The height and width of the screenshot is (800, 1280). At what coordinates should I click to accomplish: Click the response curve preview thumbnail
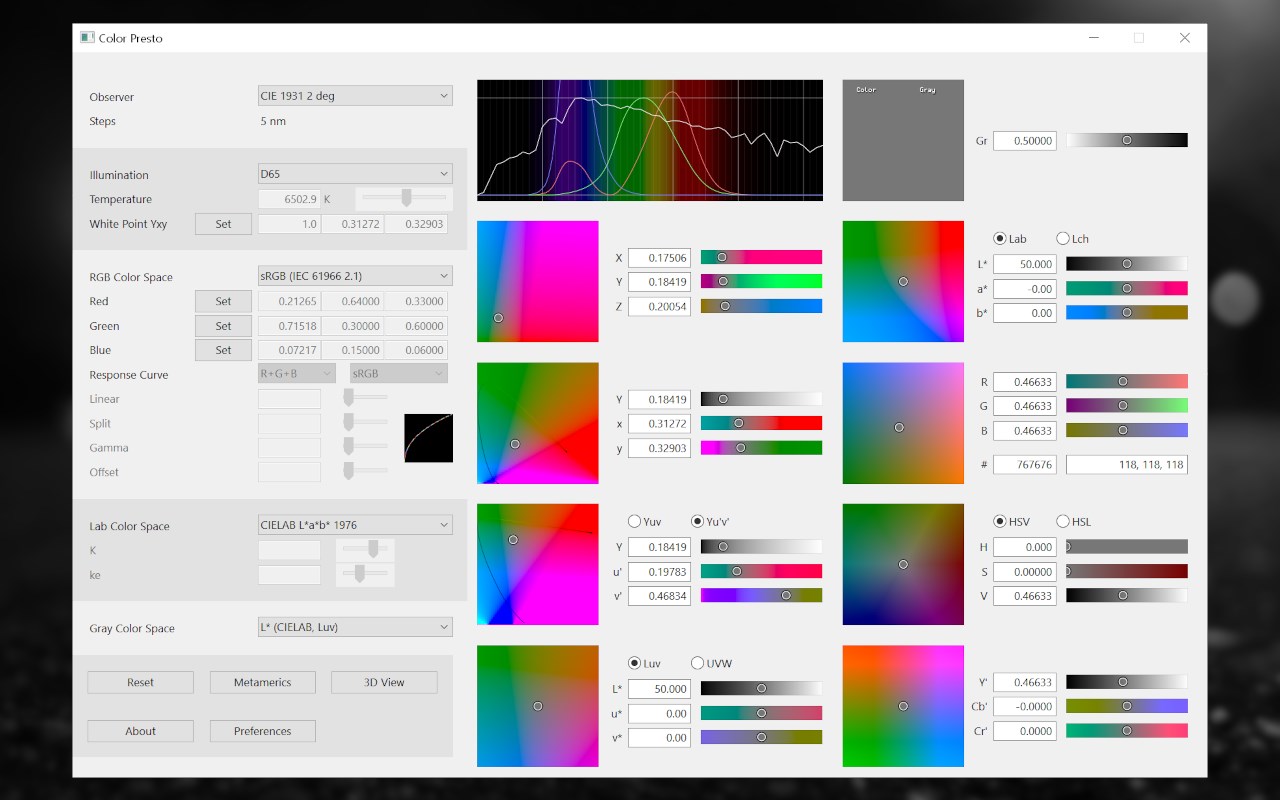pos(428,438)
